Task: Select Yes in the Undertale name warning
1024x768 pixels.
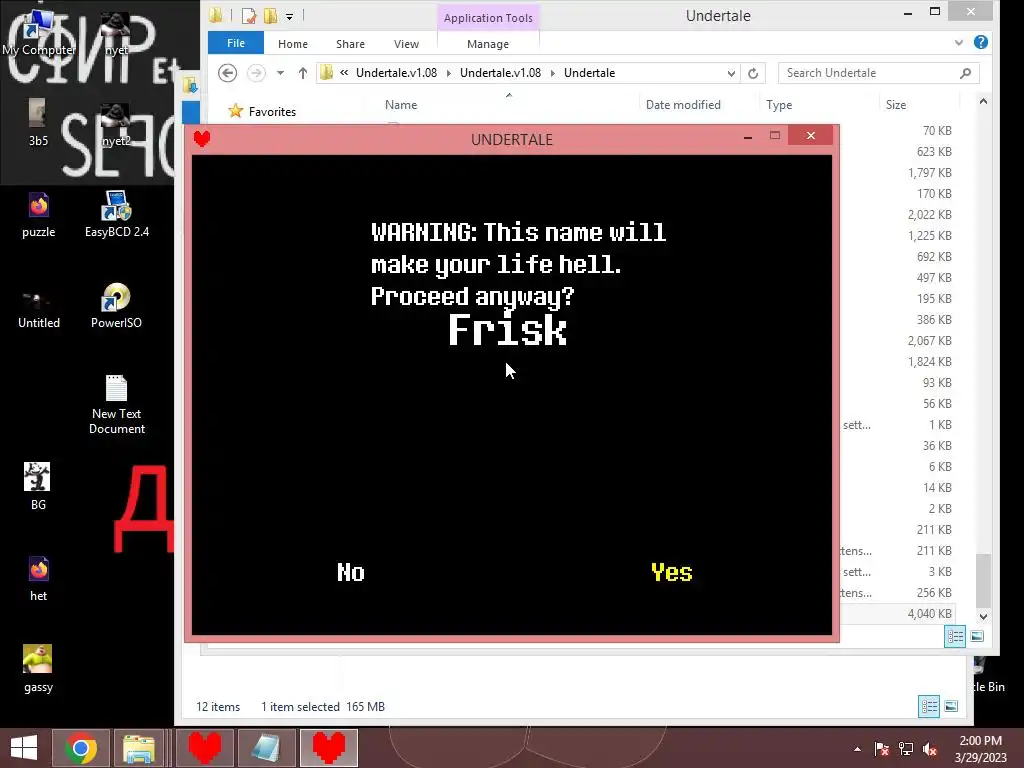Action: point(671,572)
